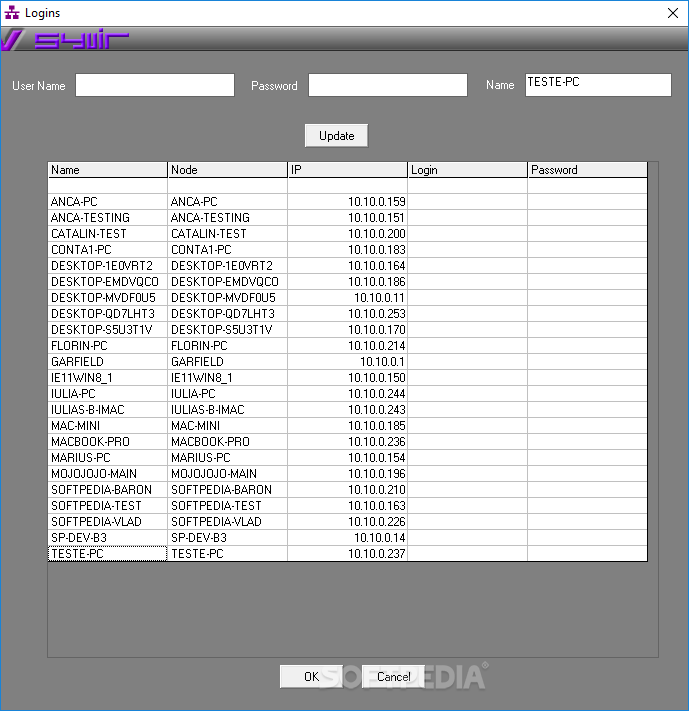
Task: Select CONTA1-PC in Name column
Action: pos(108,250)
